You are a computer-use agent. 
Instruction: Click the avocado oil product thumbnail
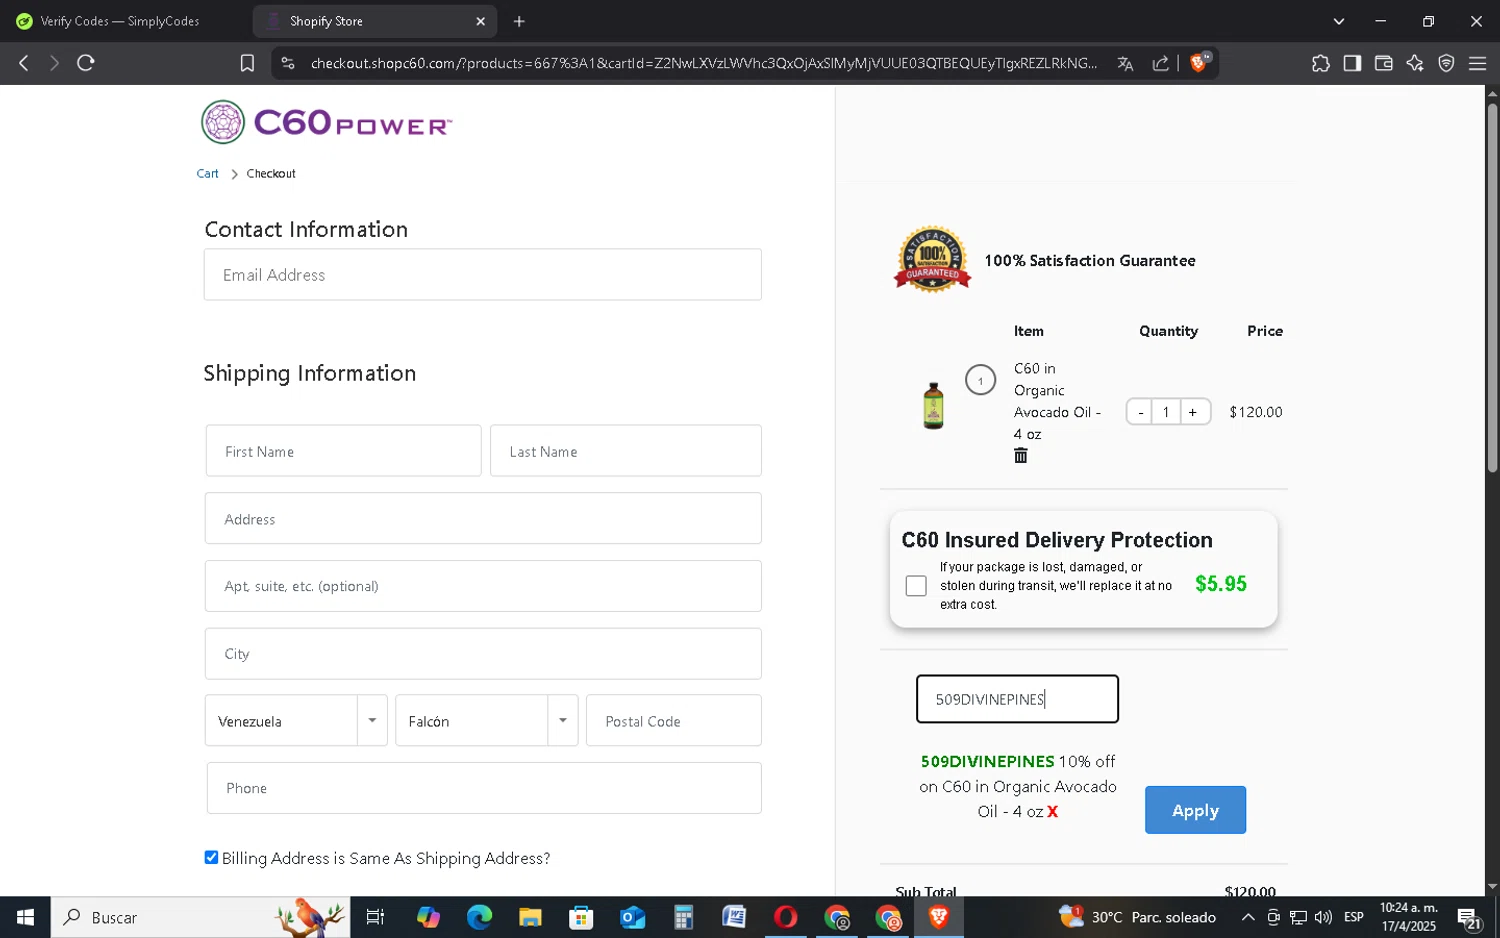(933, 406)
